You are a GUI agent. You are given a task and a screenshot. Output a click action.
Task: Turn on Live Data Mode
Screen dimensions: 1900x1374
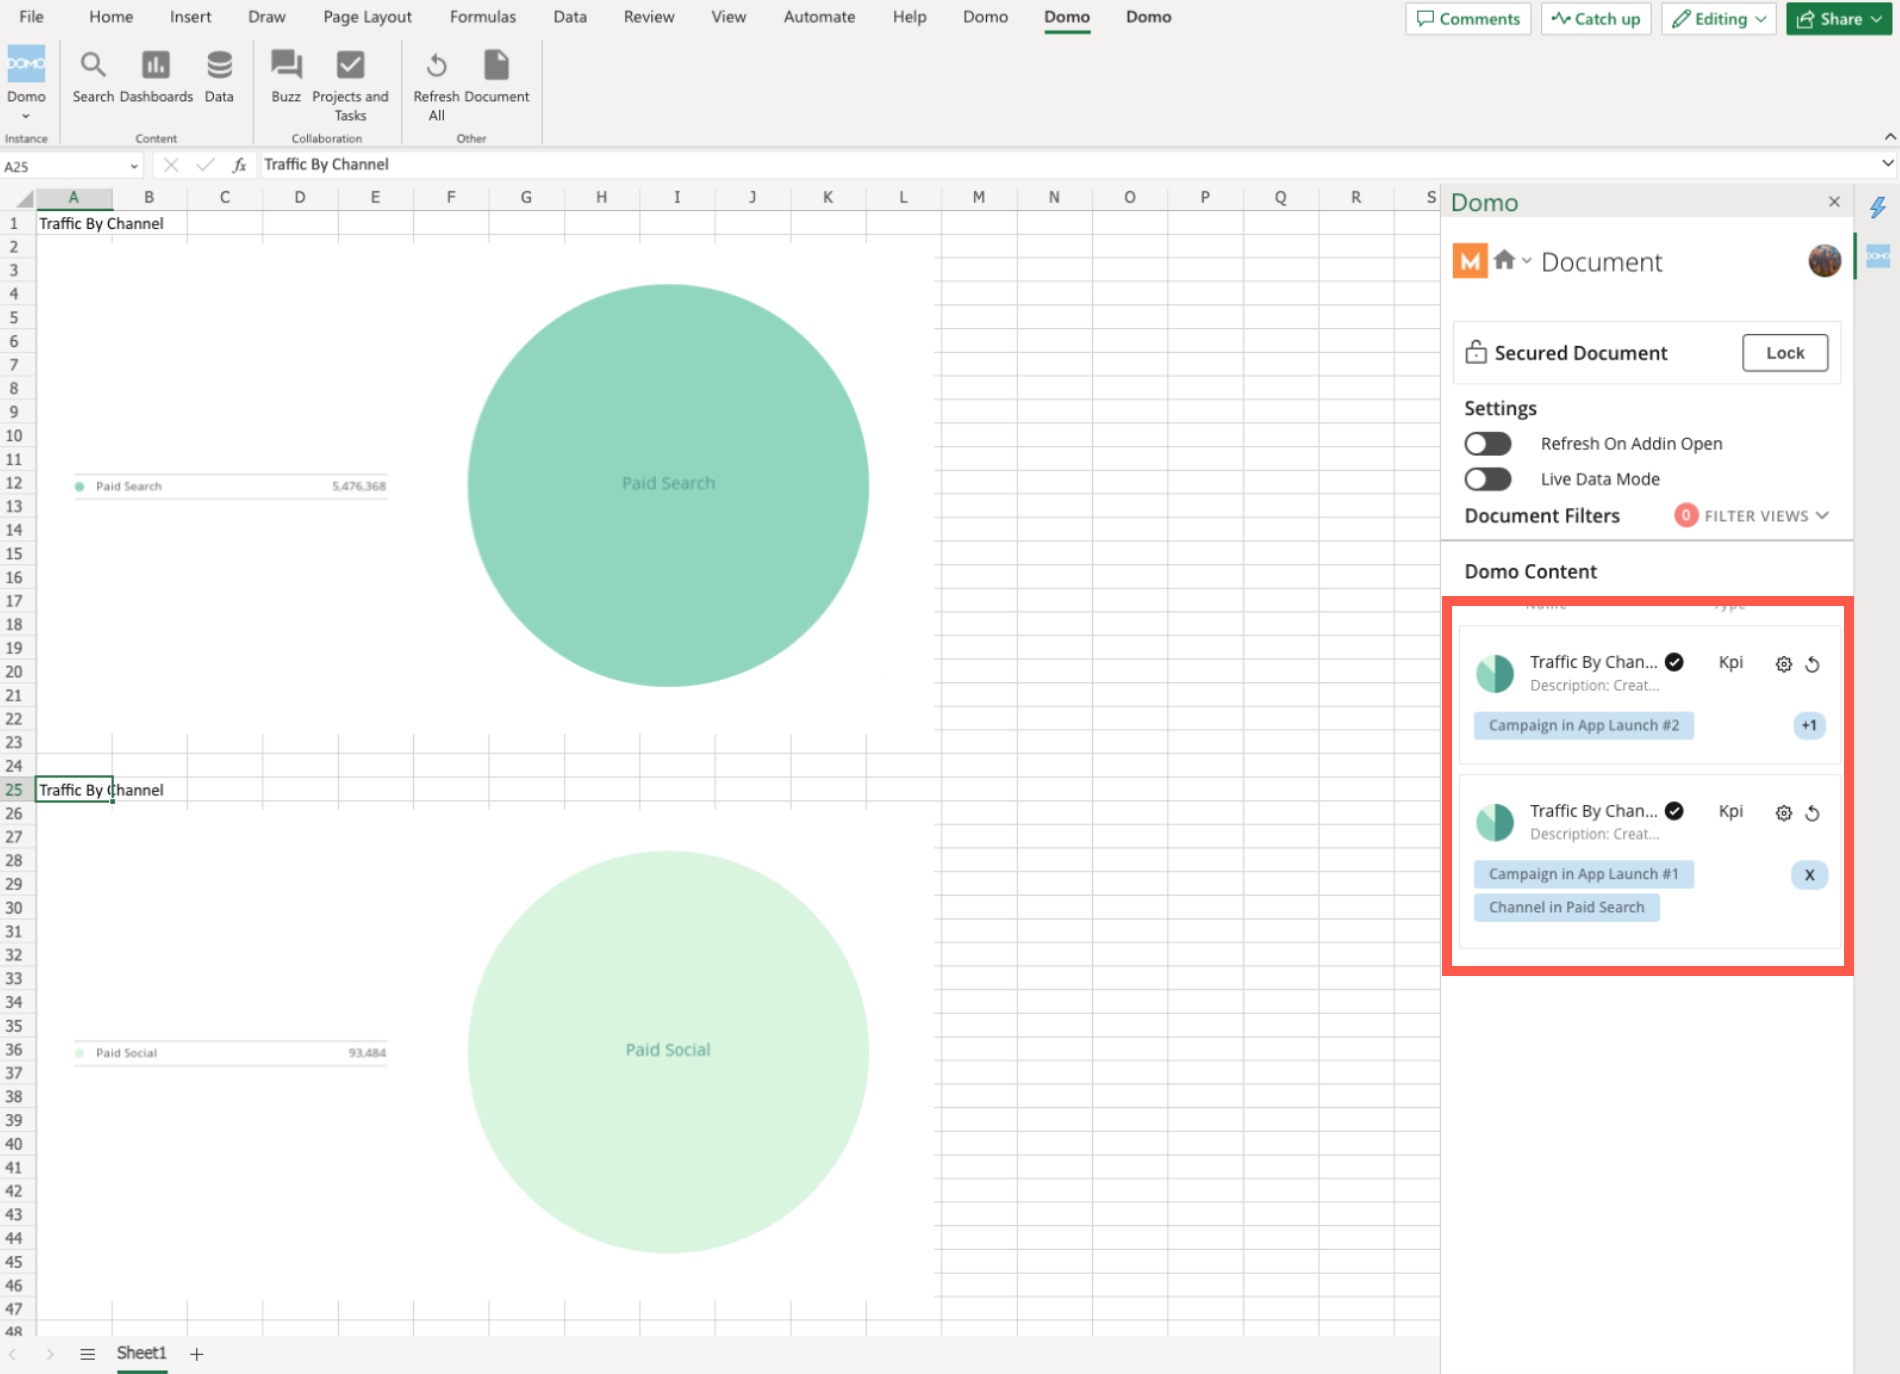click(1488, 479)
